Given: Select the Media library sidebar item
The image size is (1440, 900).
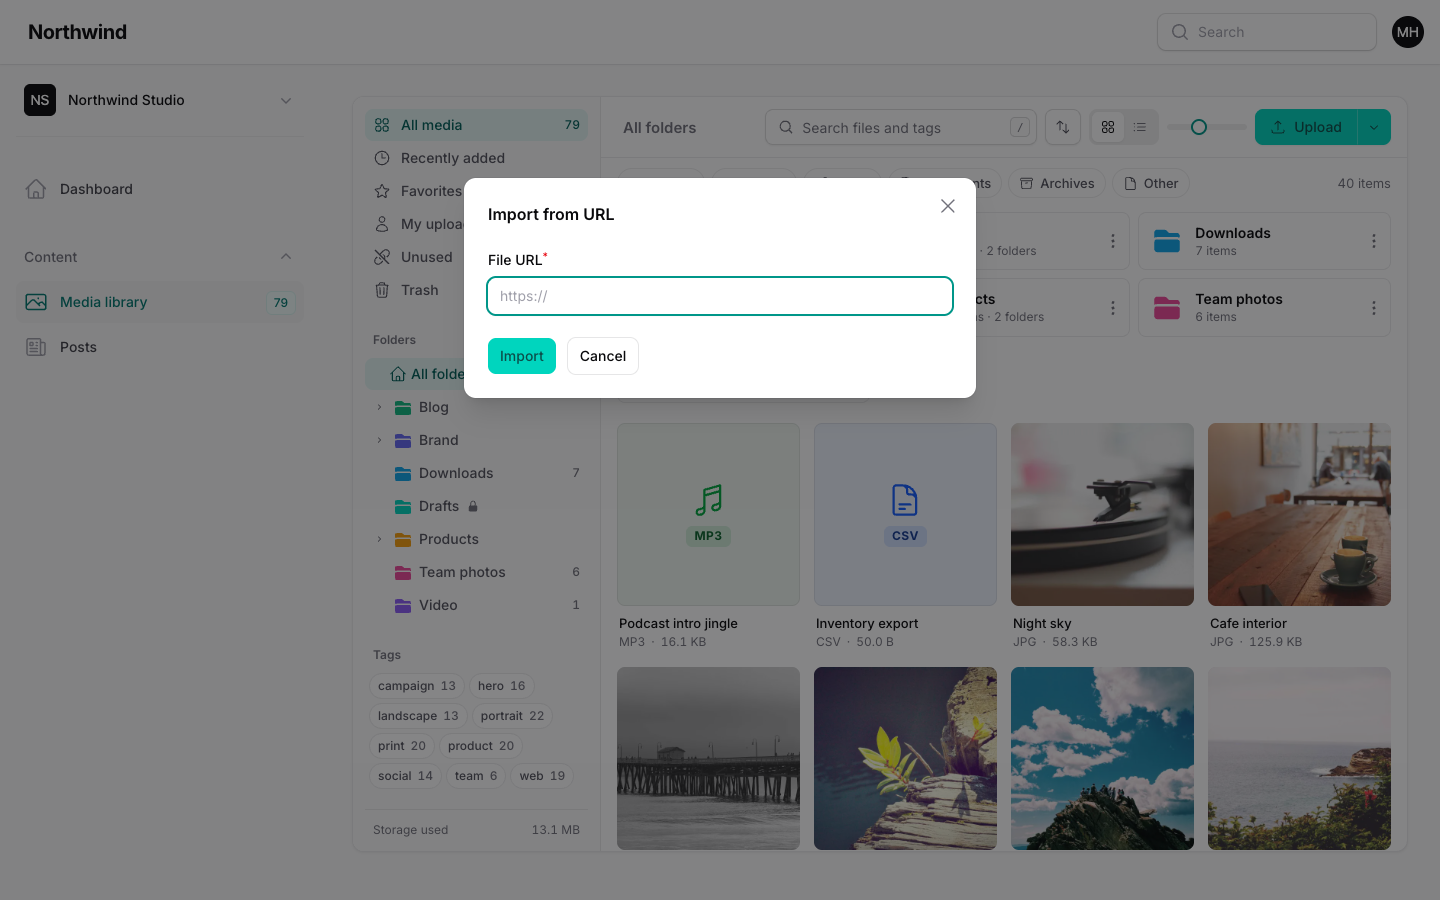Looking at the screenshot, I should pos(160,302).
